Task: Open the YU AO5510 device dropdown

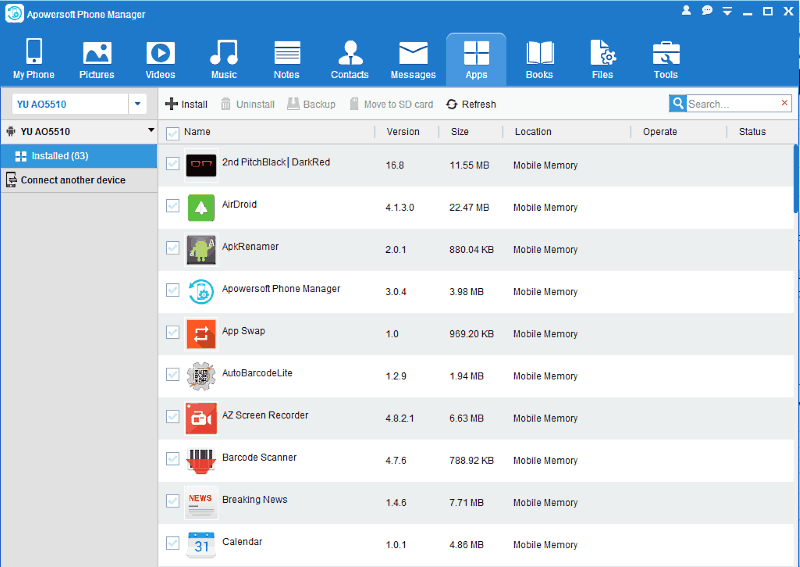Action: point(137,104)
